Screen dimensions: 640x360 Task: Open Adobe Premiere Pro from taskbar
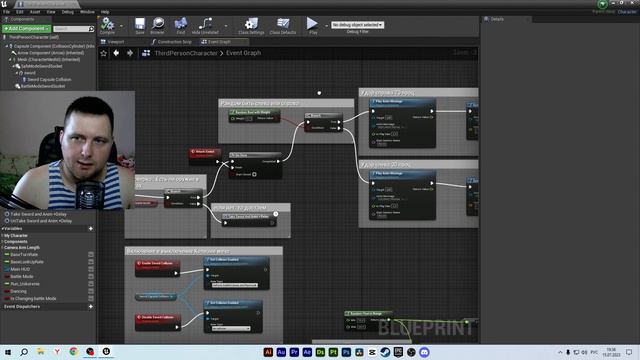click(x=294, y=352)
